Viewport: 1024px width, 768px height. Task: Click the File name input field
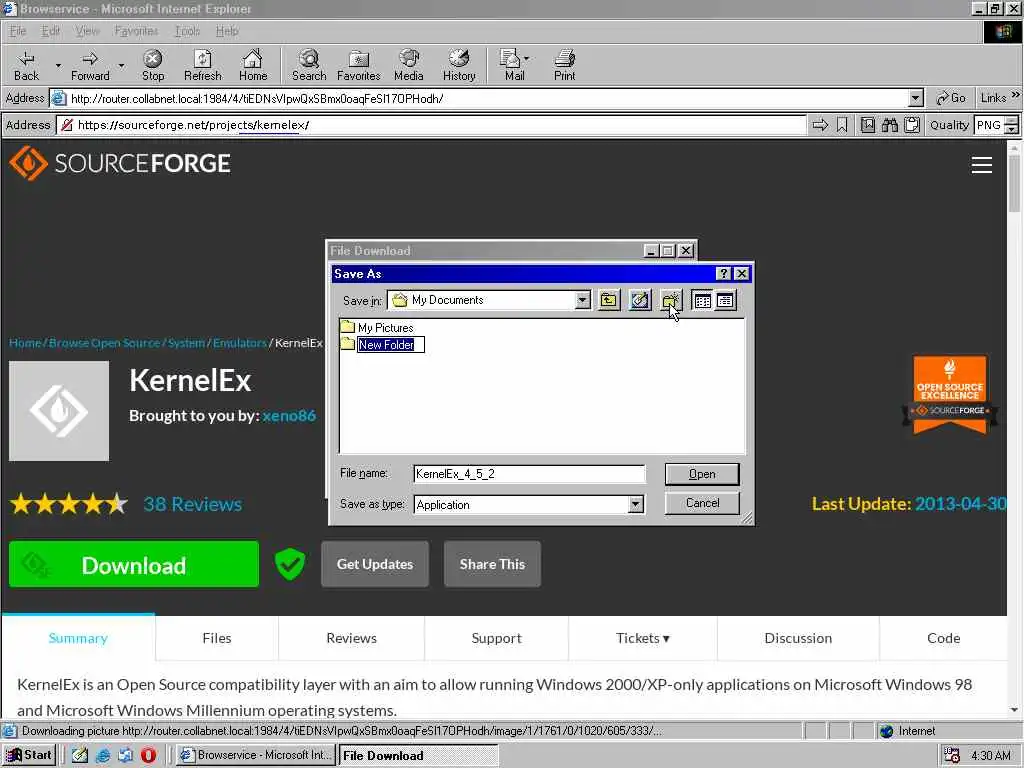[529, 474]
